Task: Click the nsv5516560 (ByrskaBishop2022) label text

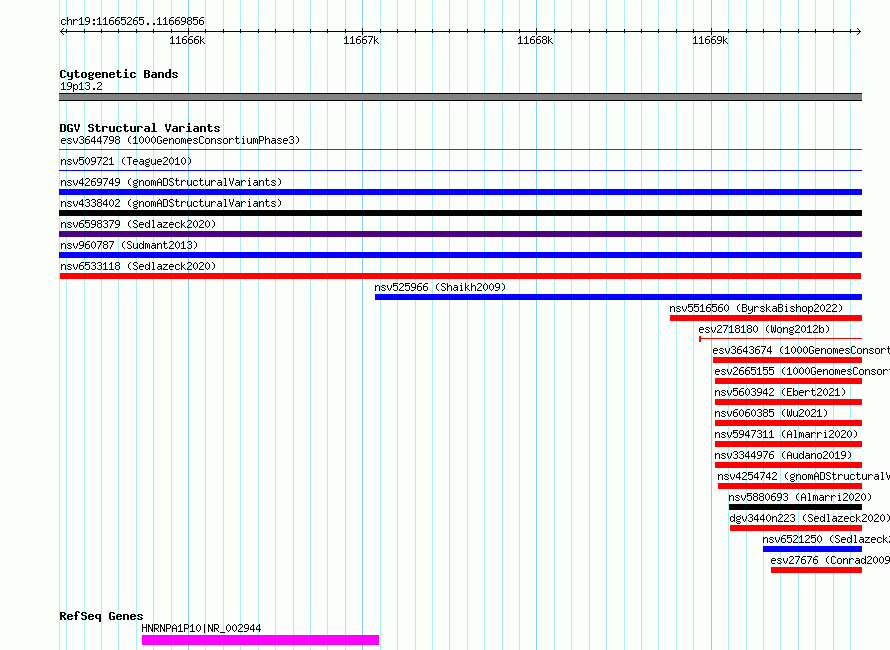Action: tap(756, 308)
